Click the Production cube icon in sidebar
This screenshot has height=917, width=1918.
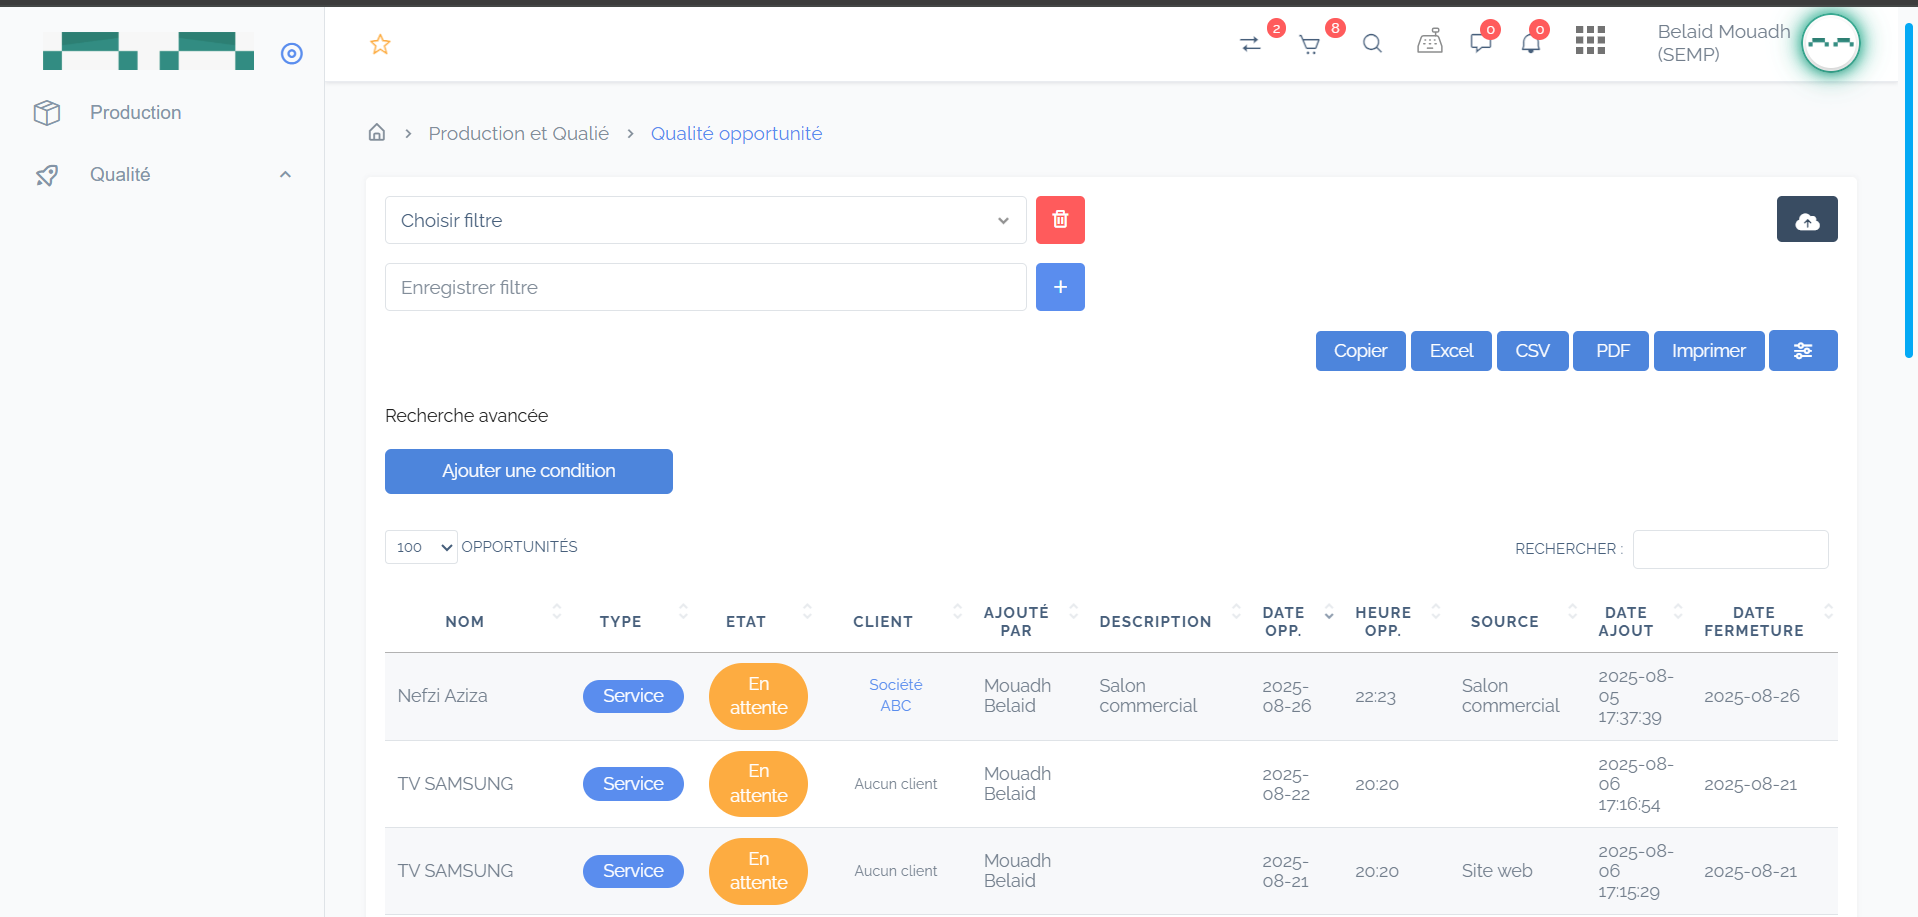click(x=47, y=112)
